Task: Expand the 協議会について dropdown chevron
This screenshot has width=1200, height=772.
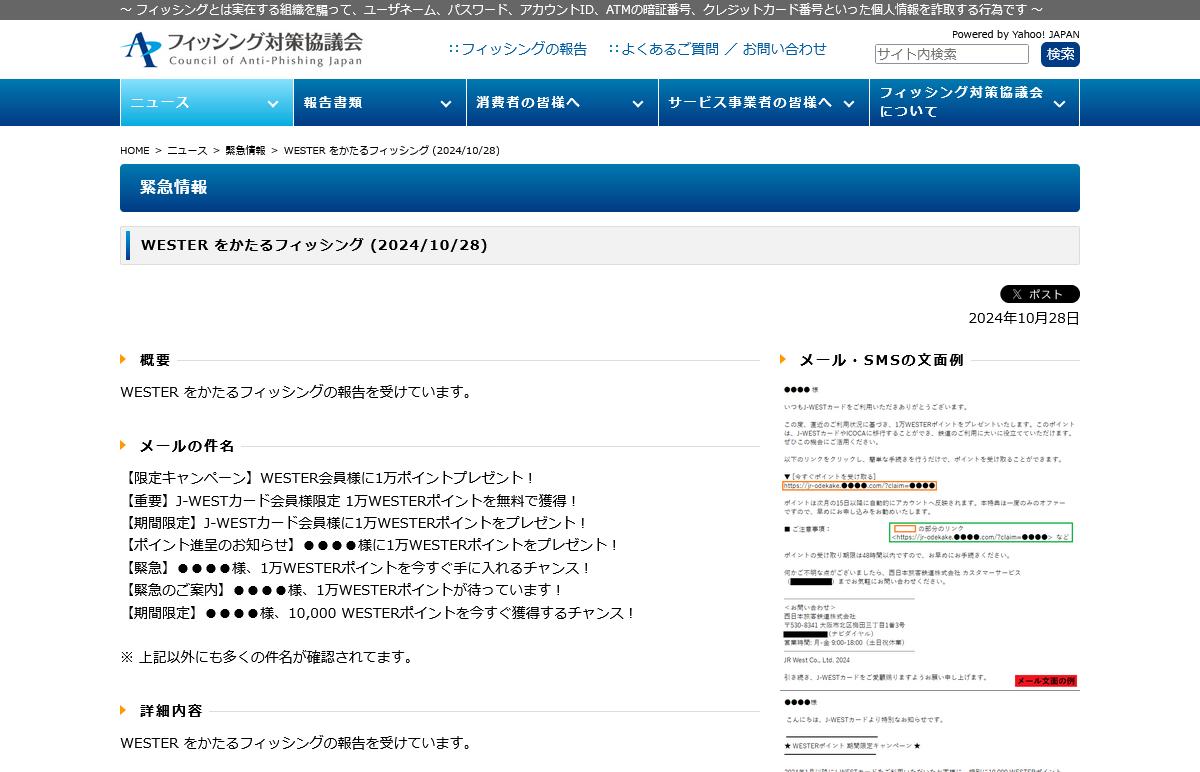Action: (1059, 103)
